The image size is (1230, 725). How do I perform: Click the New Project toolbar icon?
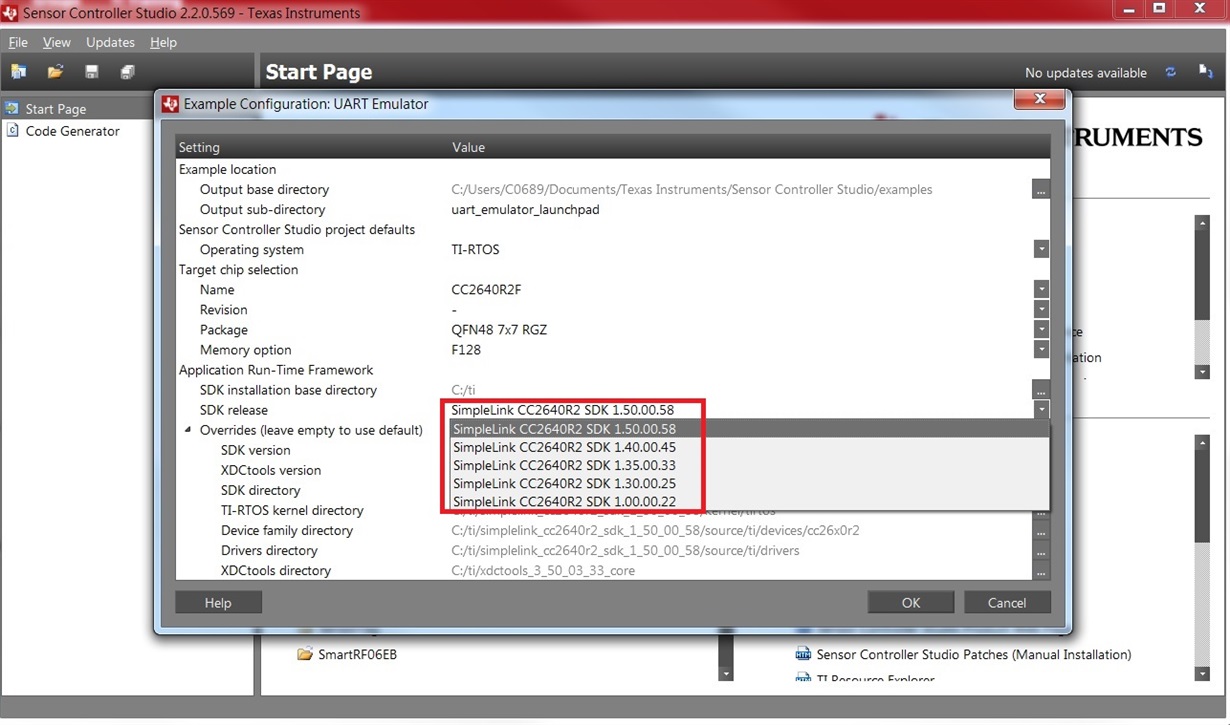tap(19, 72)
